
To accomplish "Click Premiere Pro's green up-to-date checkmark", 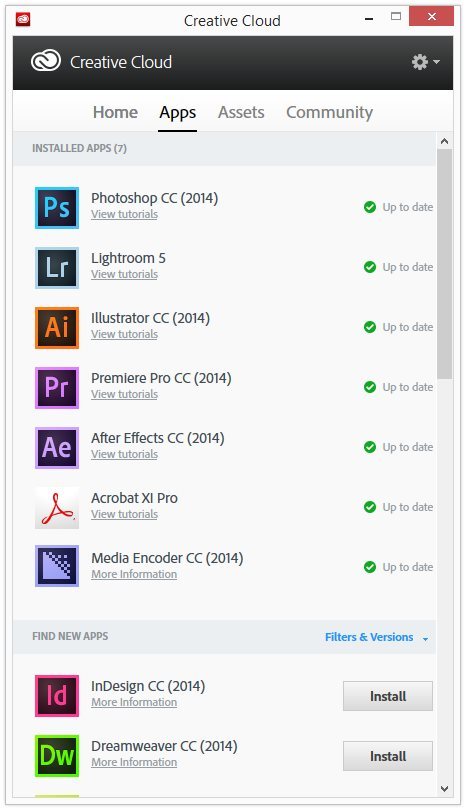I will pos(370,387).
